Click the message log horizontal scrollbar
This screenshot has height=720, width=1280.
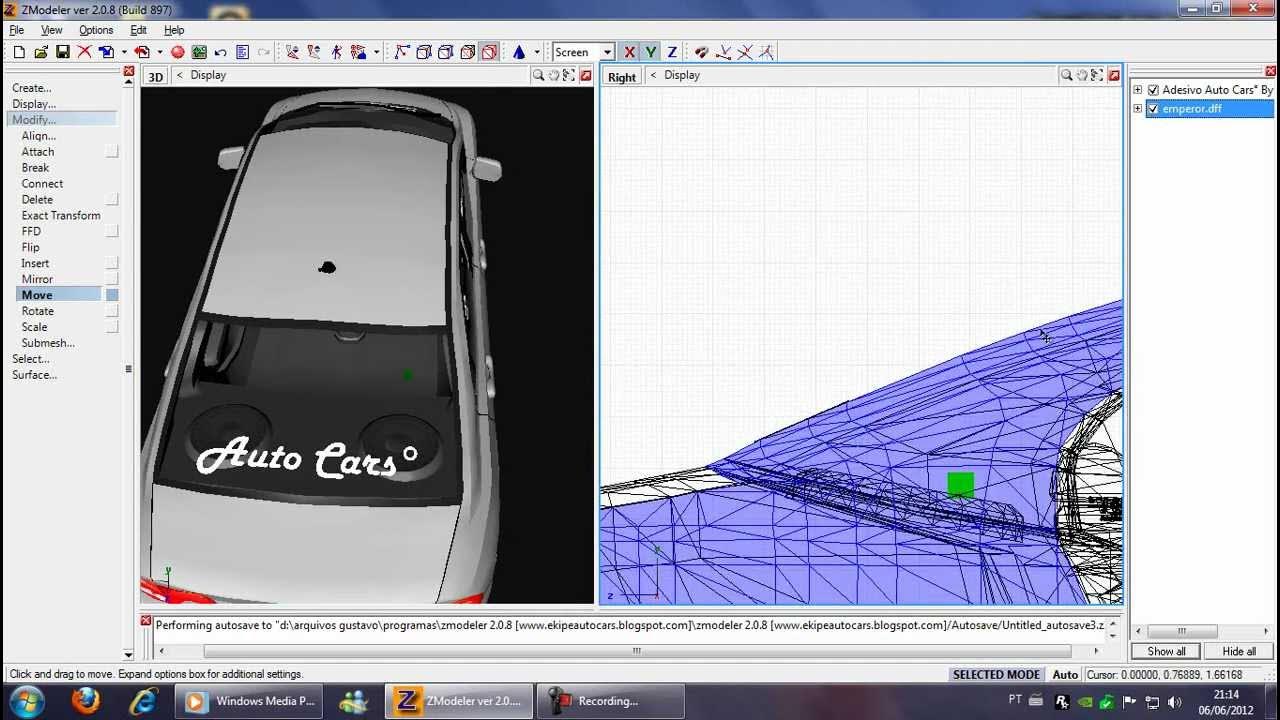click(x=636, y=651)
